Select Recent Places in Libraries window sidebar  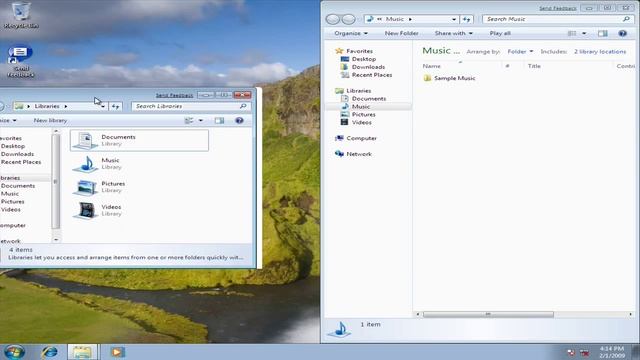point(21,162)
